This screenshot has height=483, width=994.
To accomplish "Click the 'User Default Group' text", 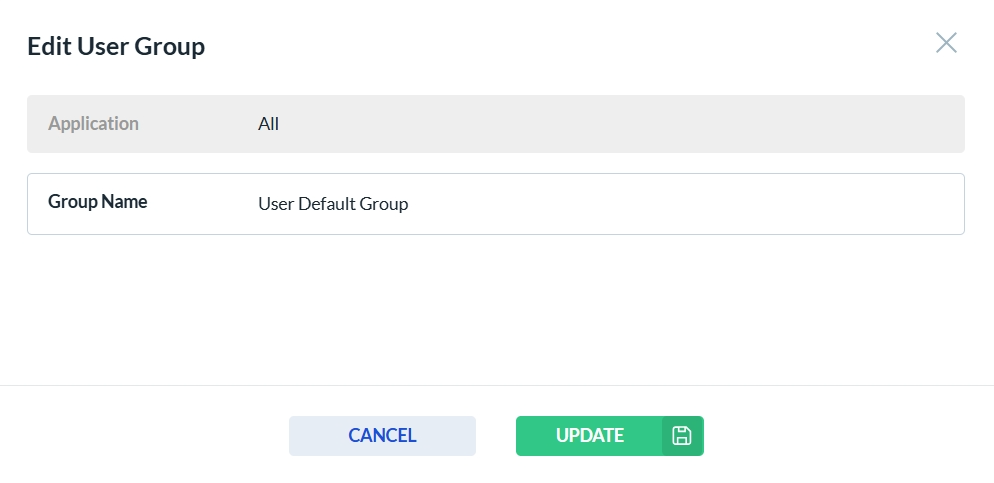I will pyautogui.click(x=333, y=204).
